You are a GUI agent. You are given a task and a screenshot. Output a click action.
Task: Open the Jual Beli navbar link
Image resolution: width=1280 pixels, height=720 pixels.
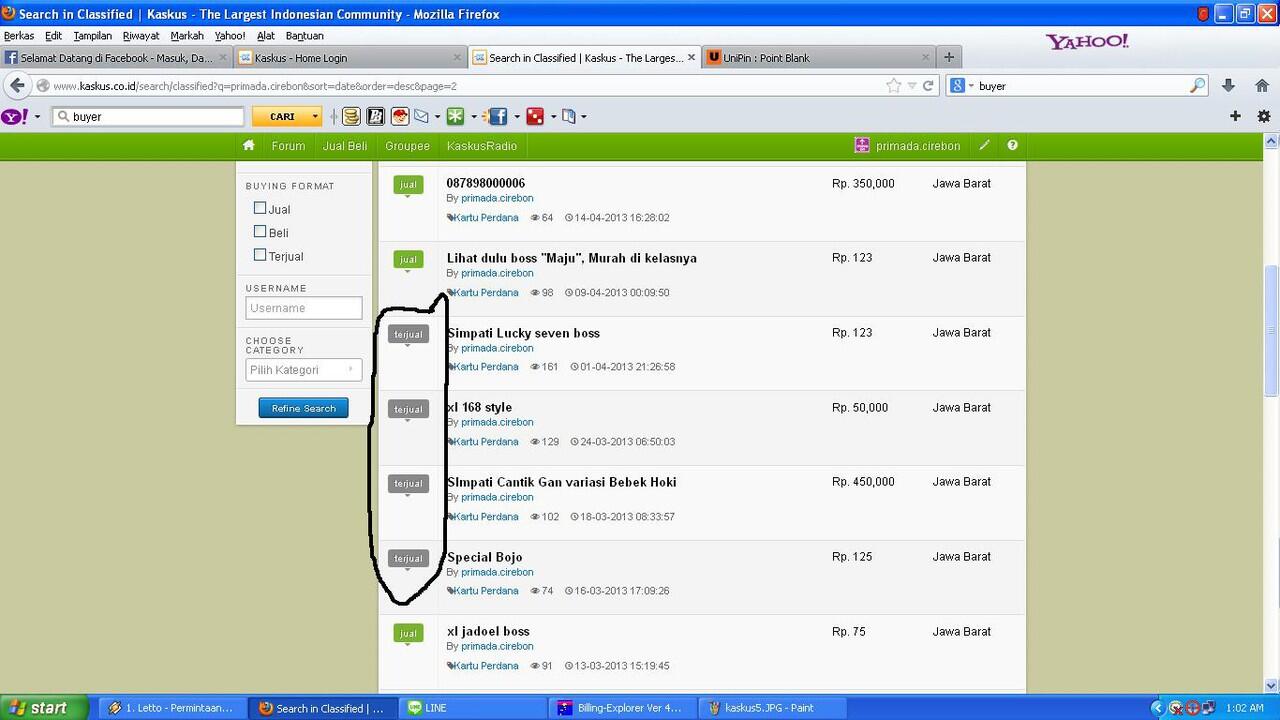click(x=345, y=146)
